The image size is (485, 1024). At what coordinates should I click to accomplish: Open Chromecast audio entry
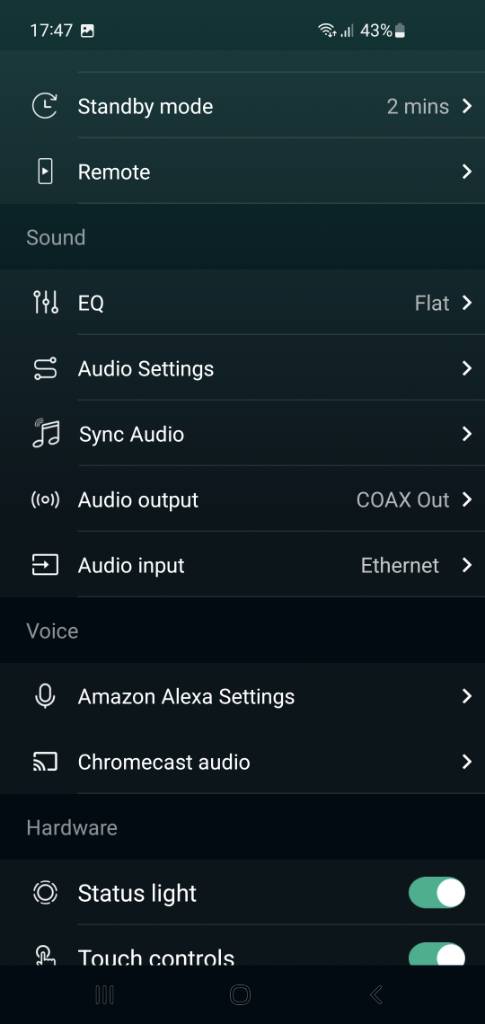242,761
